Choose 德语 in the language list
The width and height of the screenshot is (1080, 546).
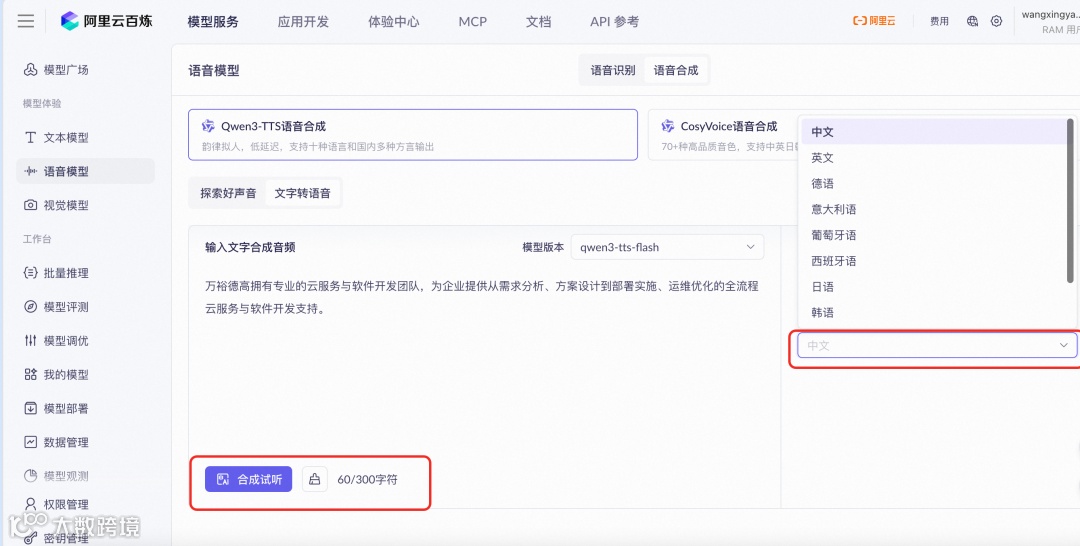(933, 183)
